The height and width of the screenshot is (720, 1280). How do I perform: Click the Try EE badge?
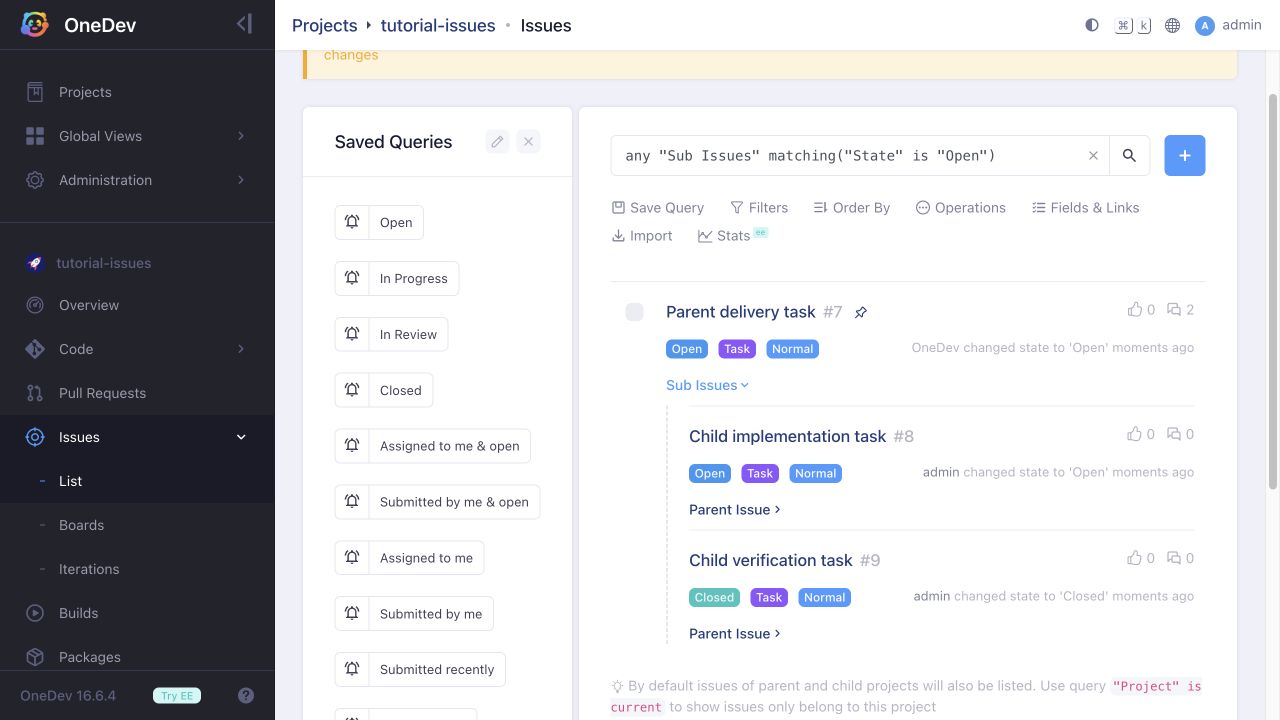pyautogui.click(x=177, y=696)
